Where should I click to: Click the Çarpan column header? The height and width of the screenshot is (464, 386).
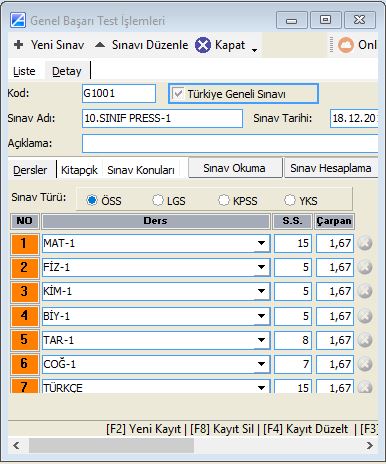334,221
